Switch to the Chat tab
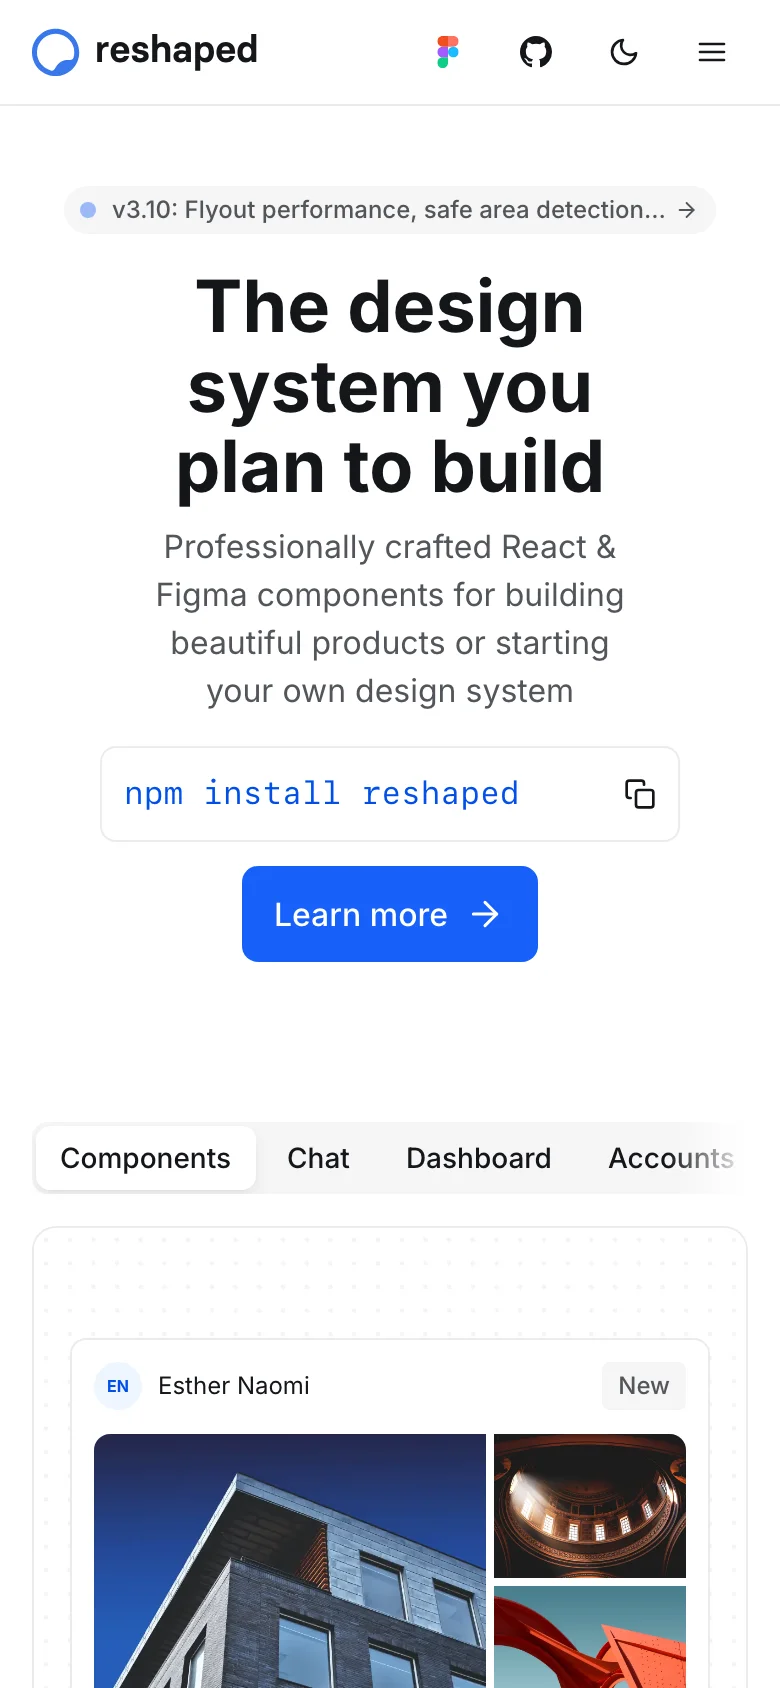780x1688 pixels. pyautogui.click(x=318, y=1158)
